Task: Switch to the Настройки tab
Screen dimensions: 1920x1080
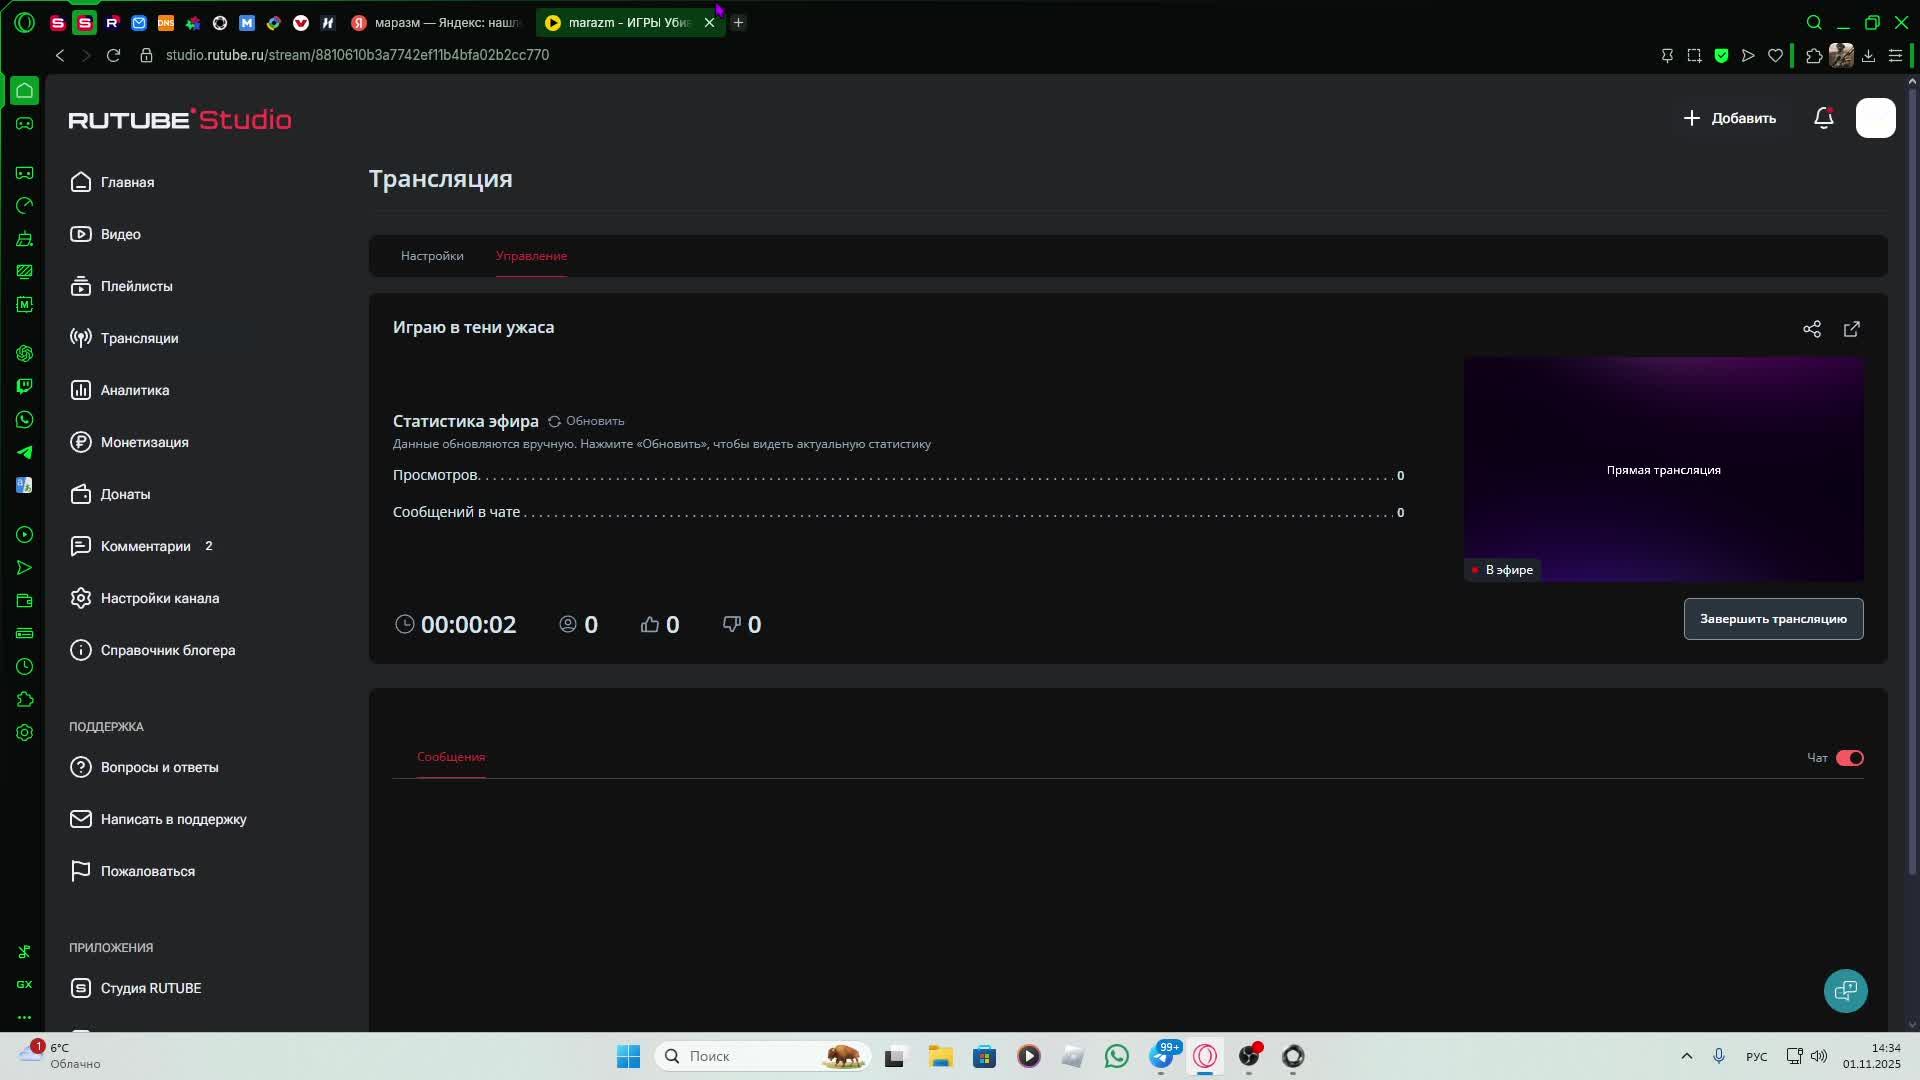Action: click(x=432, y=256)
